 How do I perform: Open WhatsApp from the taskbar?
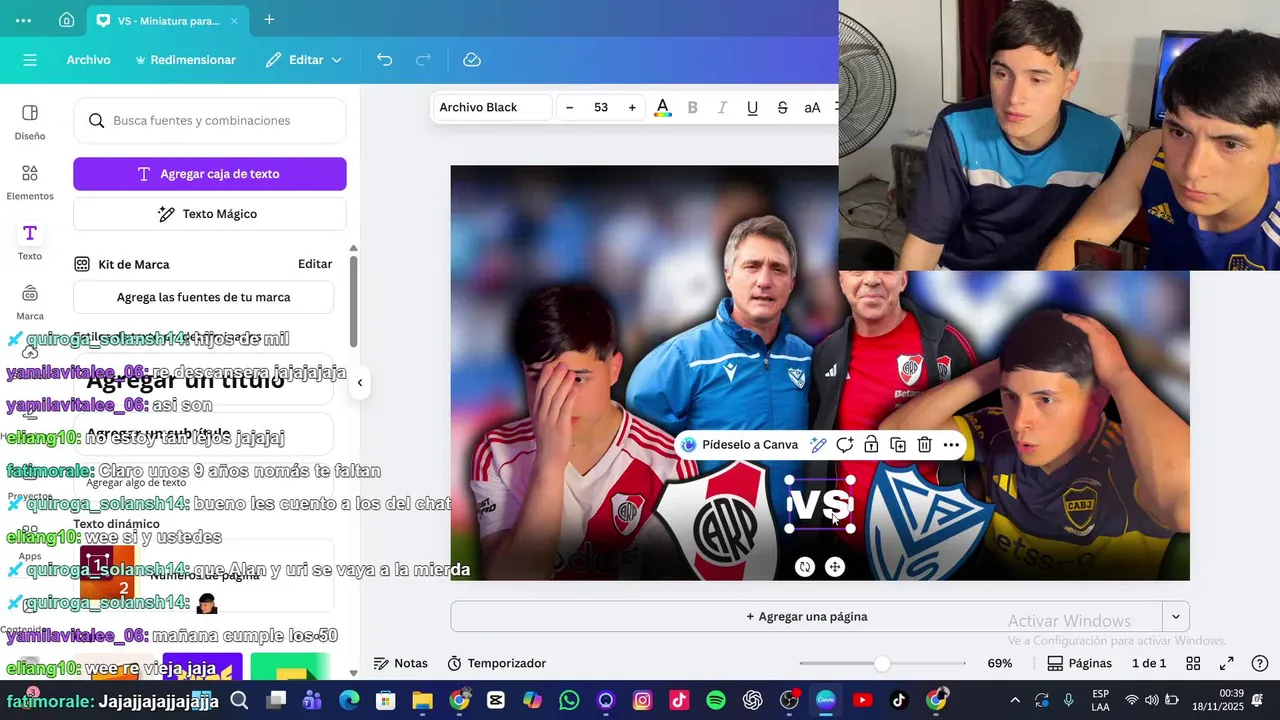[x=569, y=700]
